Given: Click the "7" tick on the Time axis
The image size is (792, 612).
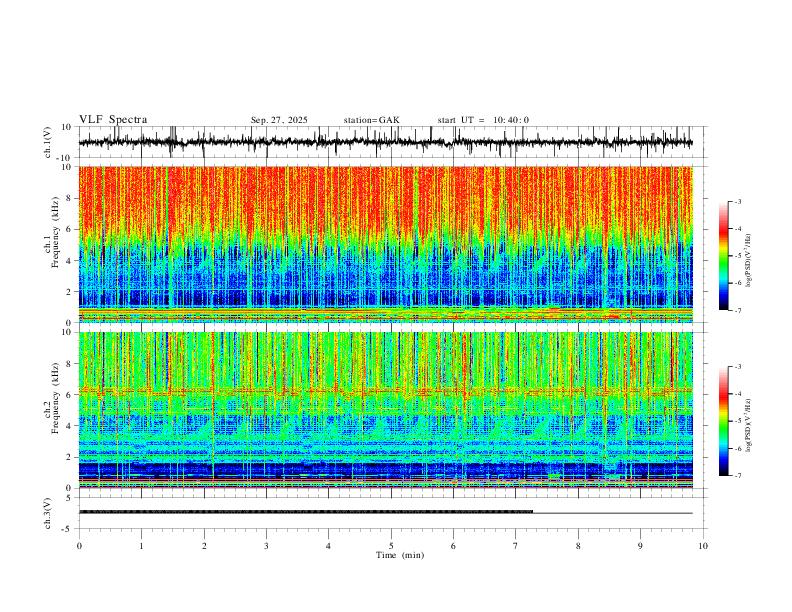Looking at the screenshot, I should tap(516, 546).
